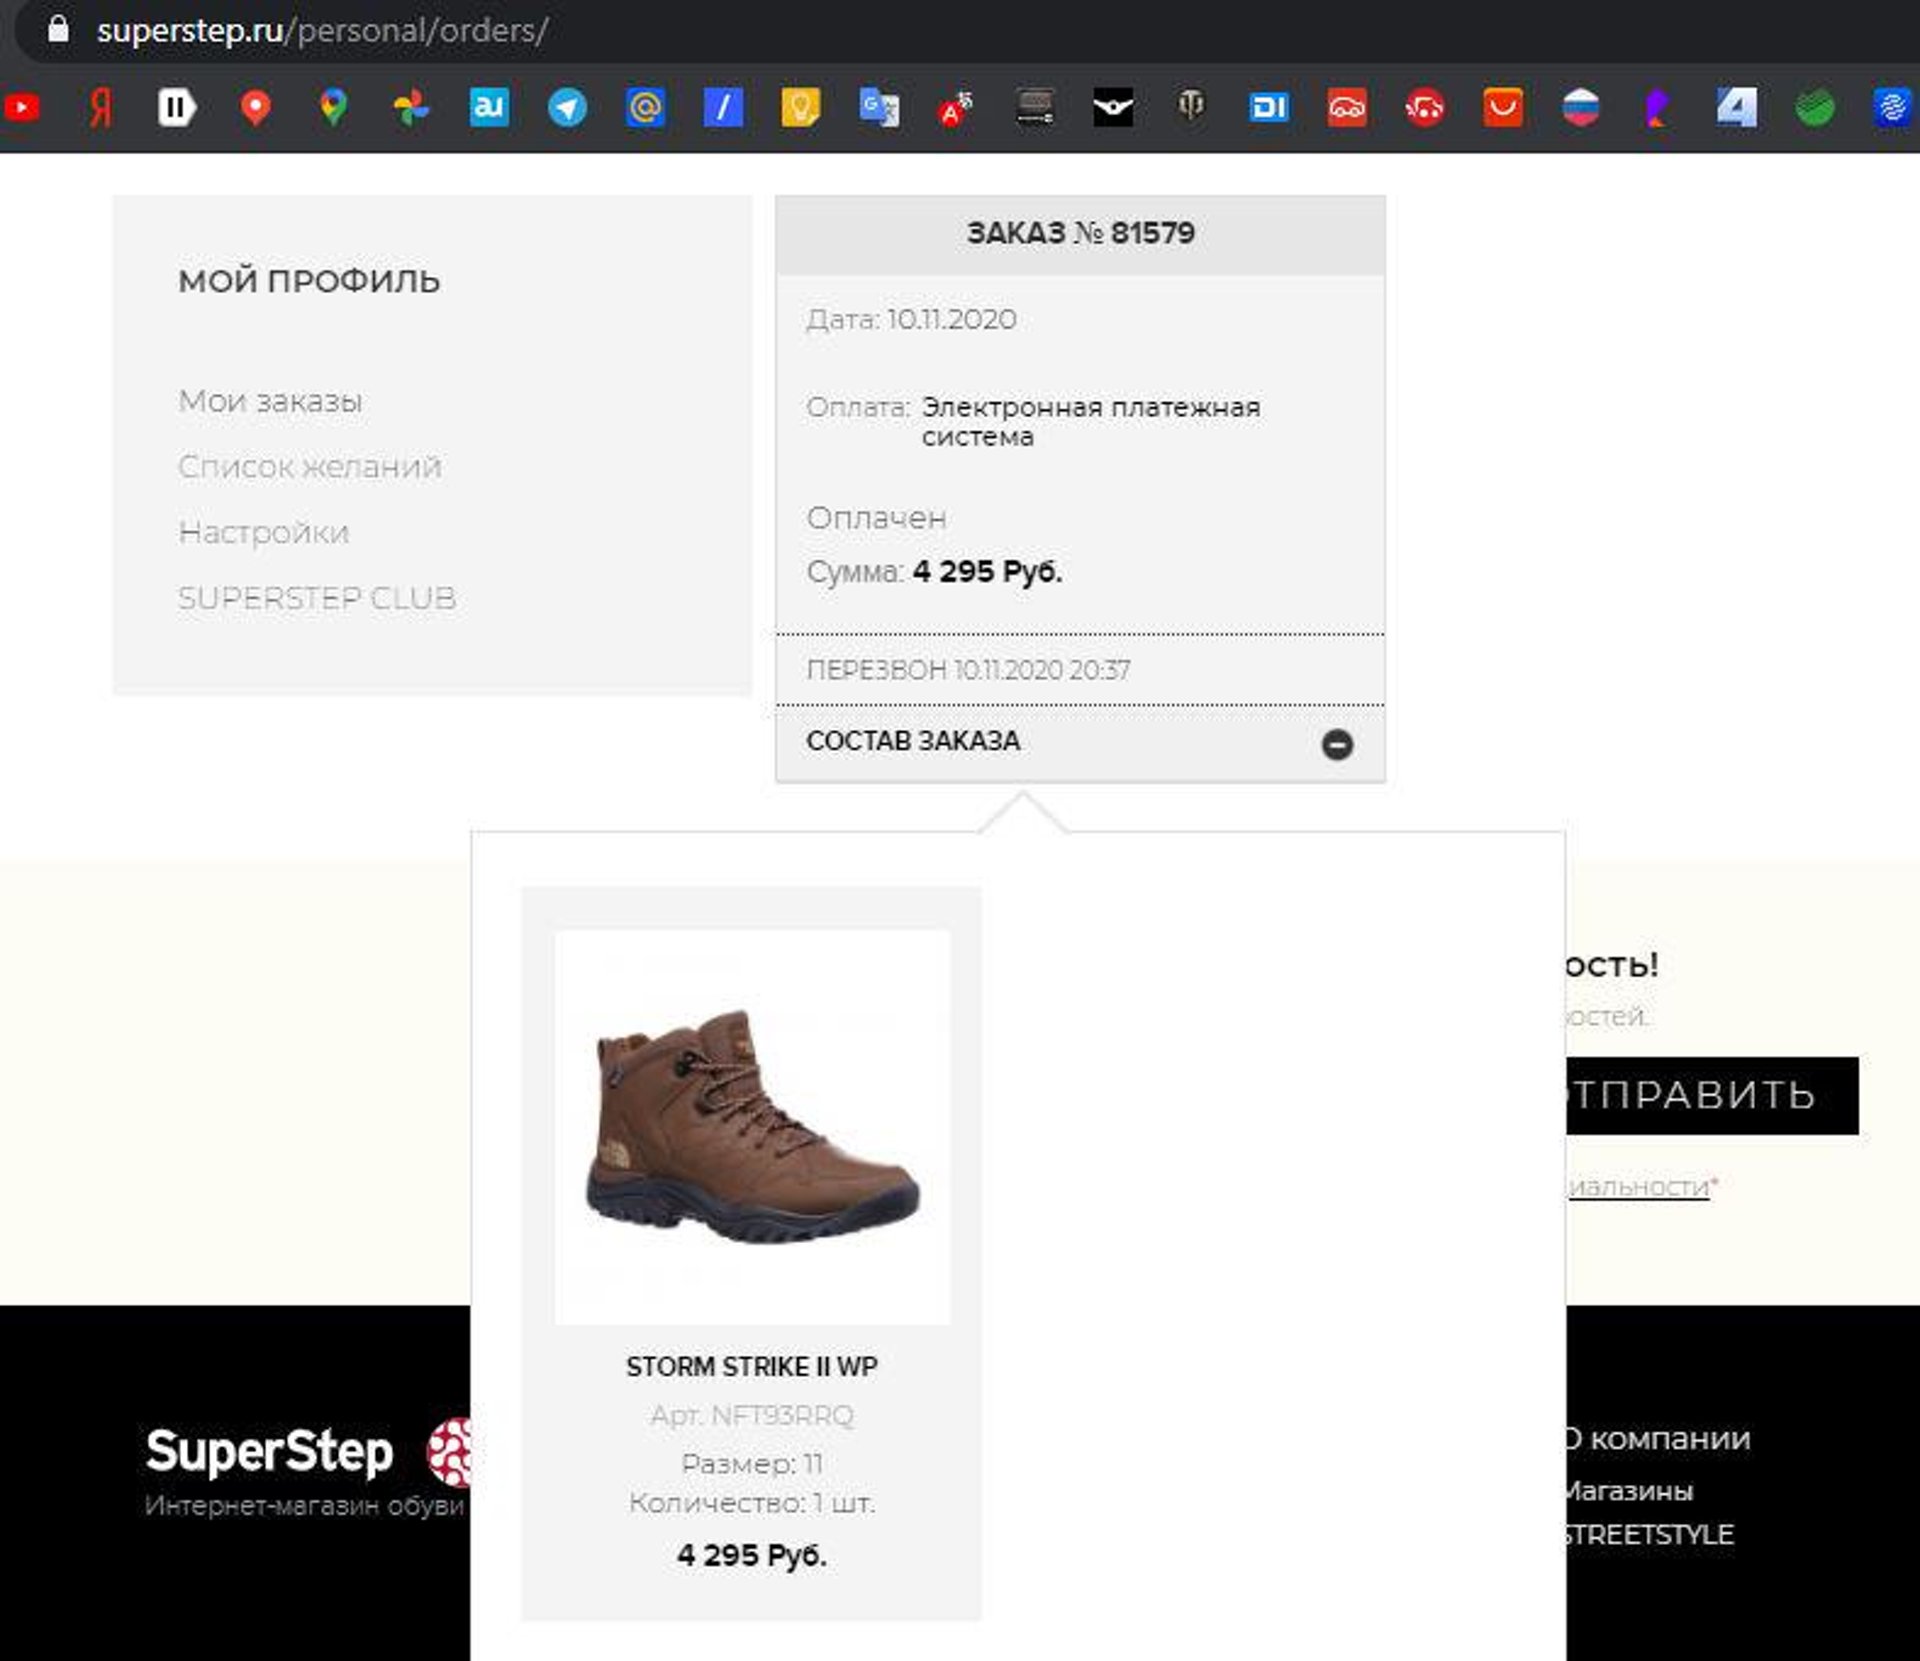
Task: Click 'Интернет-магазин обуви' footer tagline
Action: 304,1505
